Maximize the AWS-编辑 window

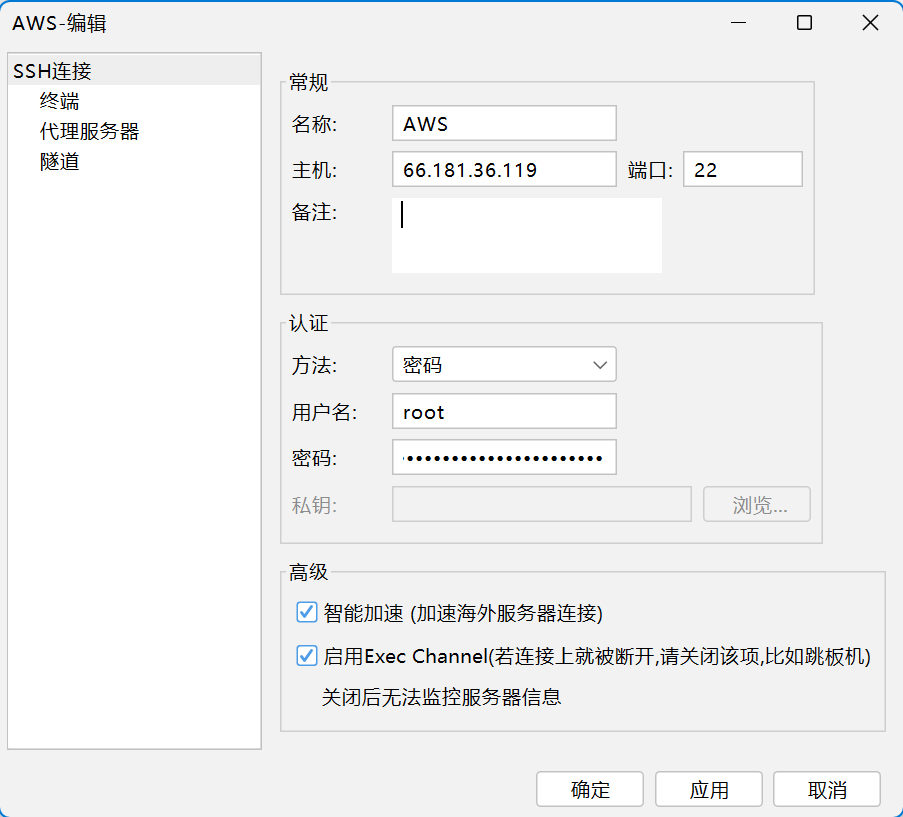click(804, 23)
